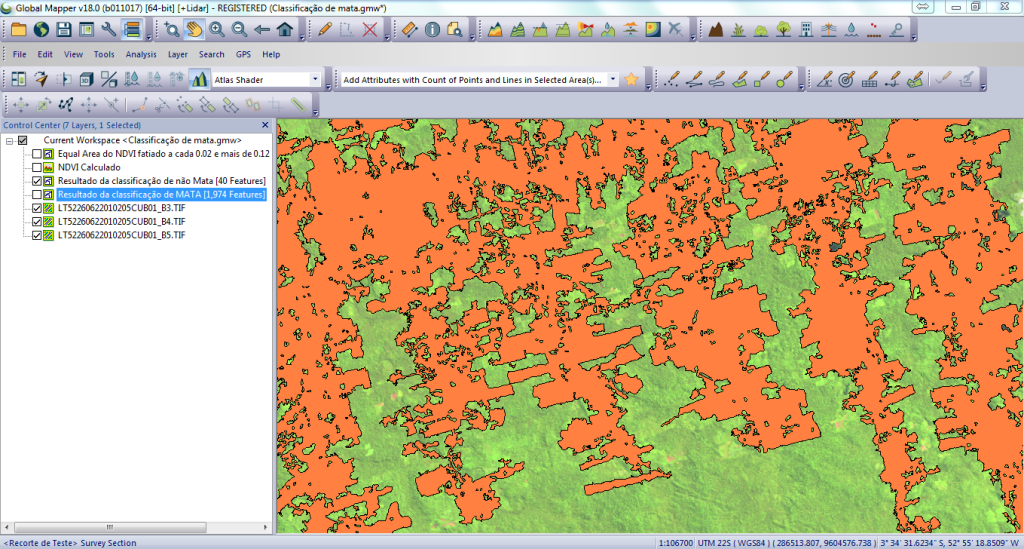The image size is (1024, 549).
Task: Open the Layer menu
Action: [177, 54]
